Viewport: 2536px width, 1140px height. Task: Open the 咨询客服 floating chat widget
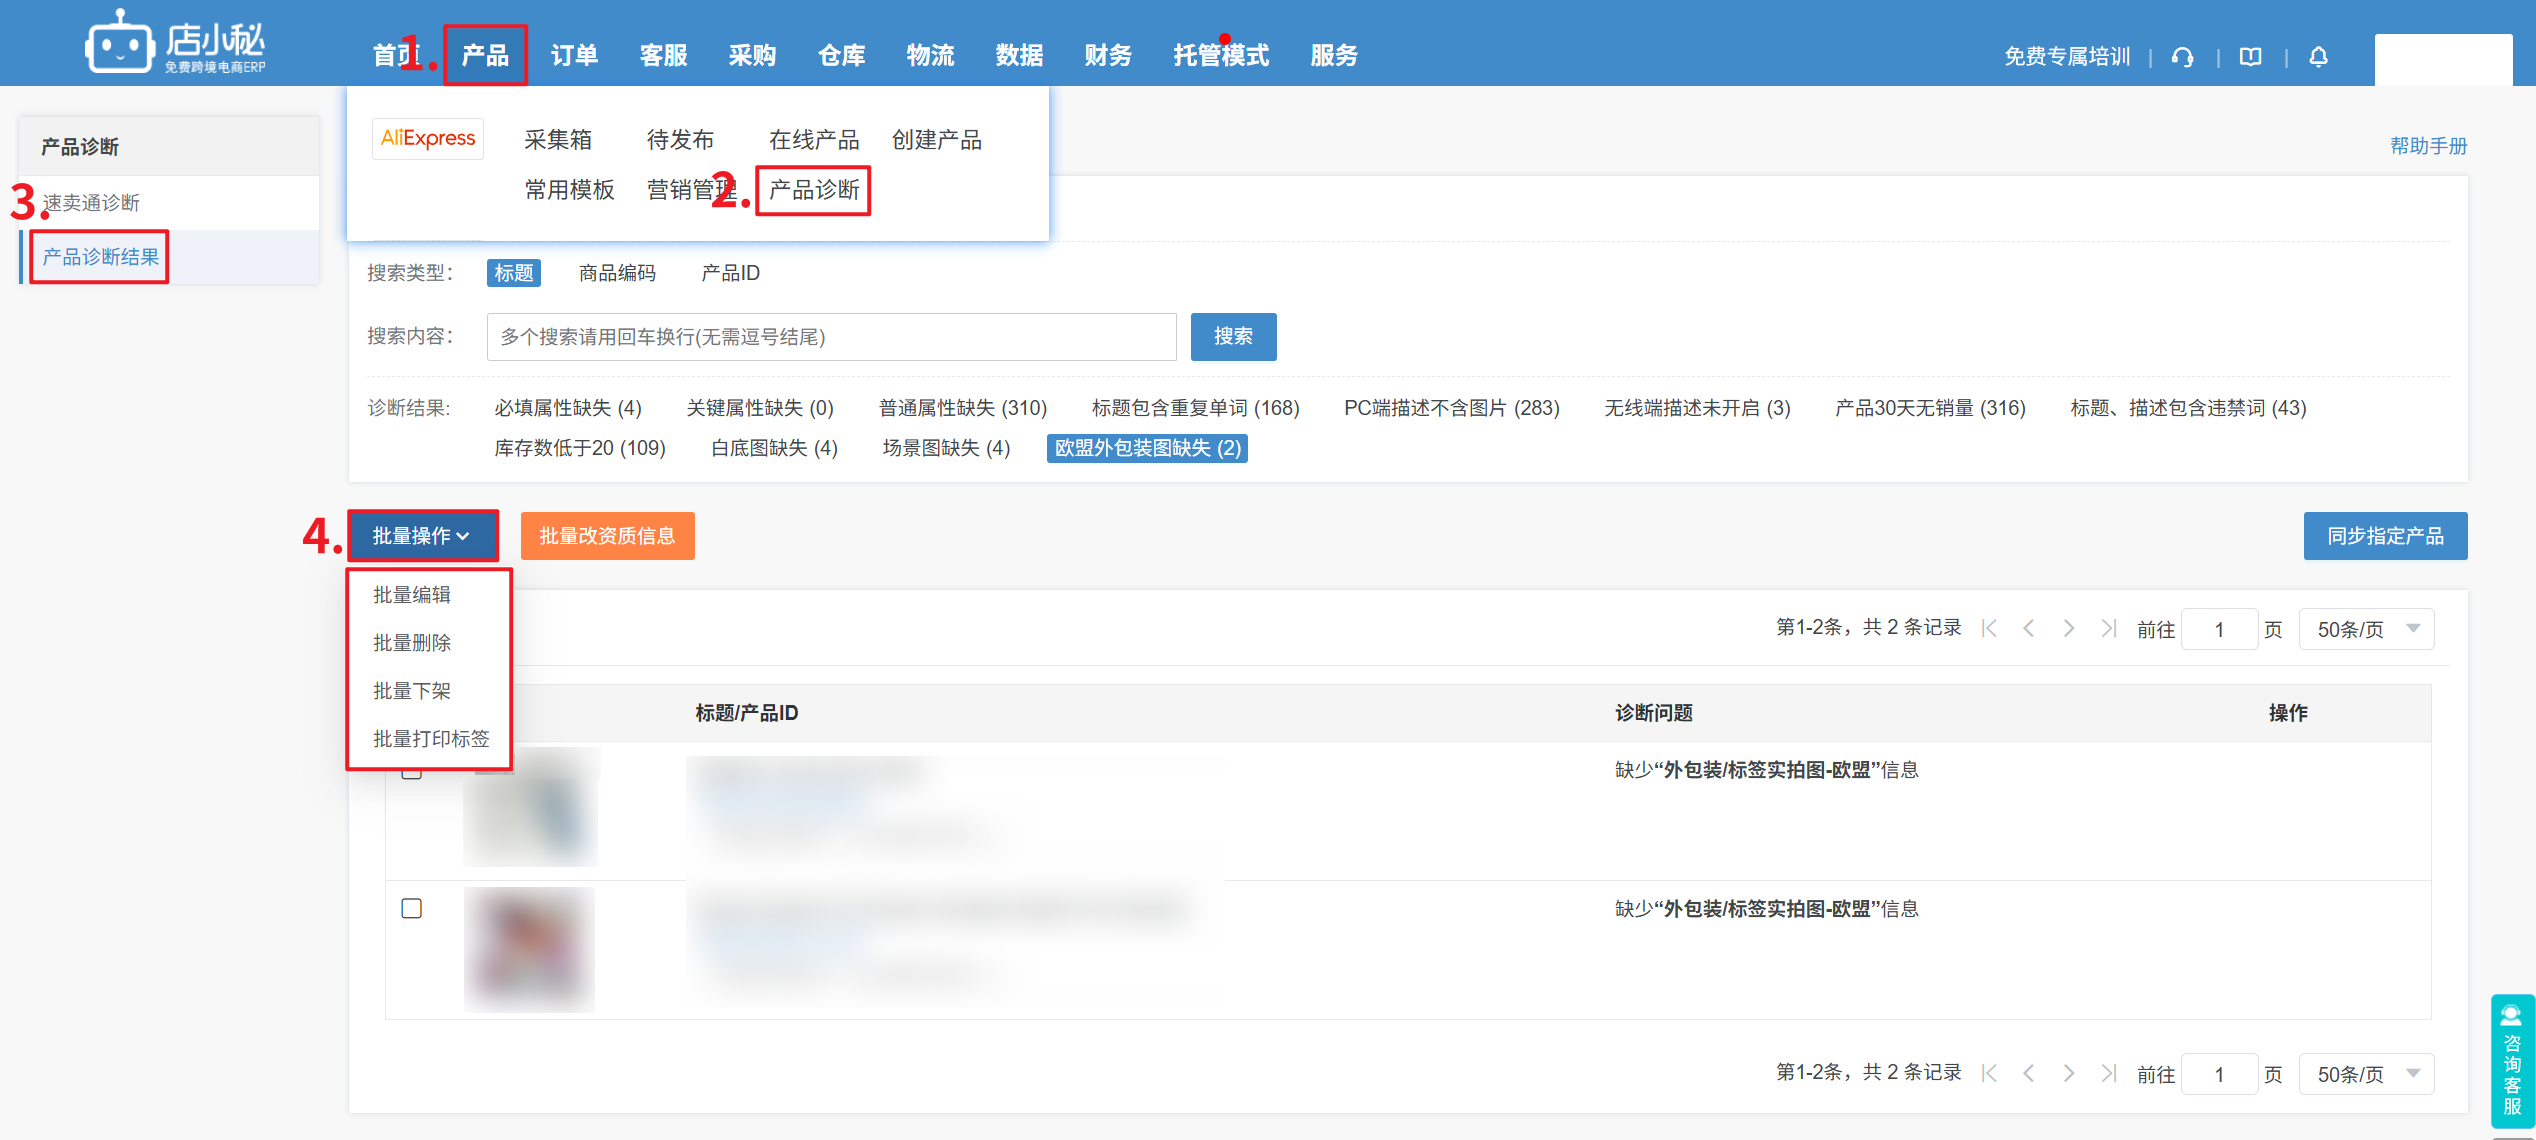pos(2512,1060)
